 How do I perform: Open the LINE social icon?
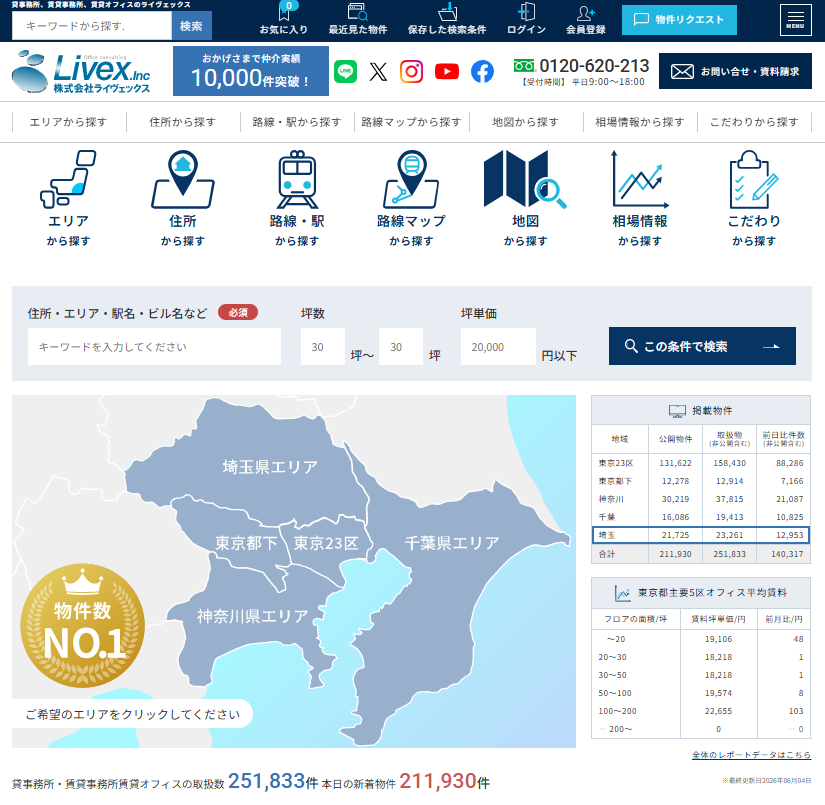pos(346,71)
